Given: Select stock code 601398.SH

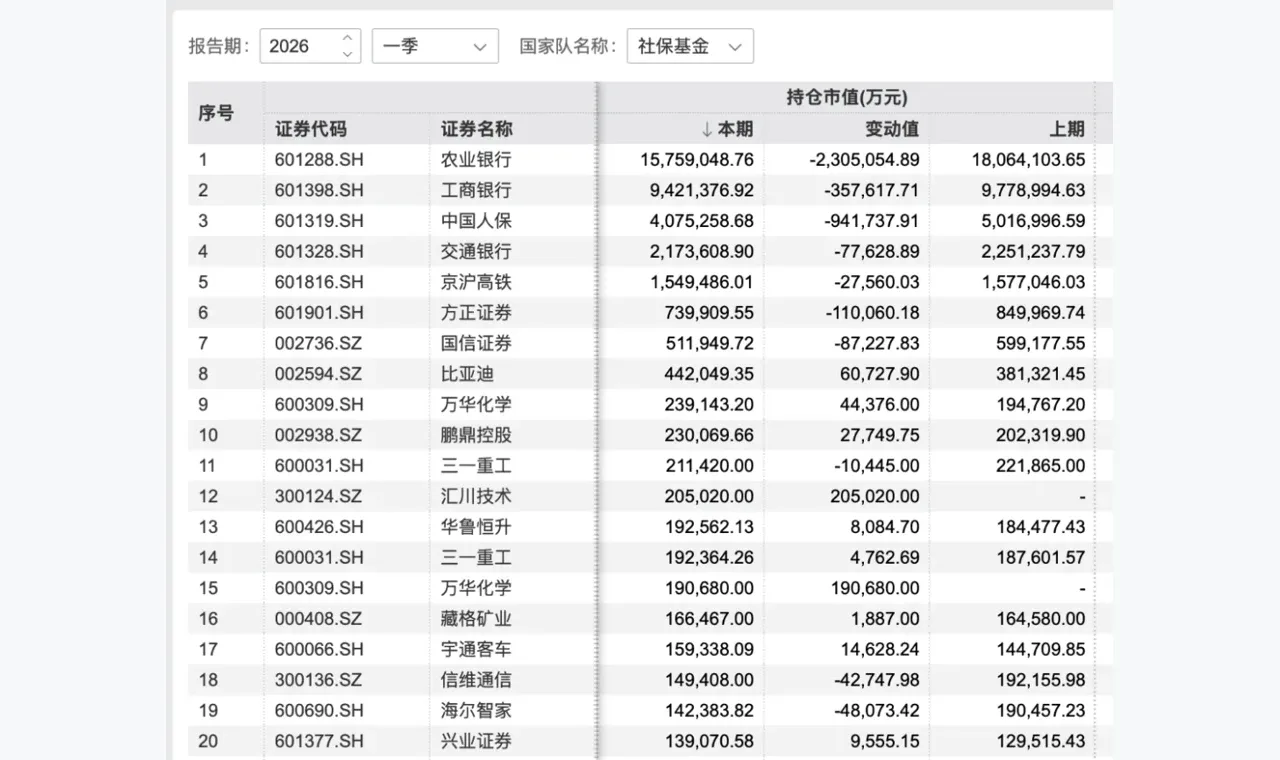Looking at the screenshot, I should tap(319, 190).
